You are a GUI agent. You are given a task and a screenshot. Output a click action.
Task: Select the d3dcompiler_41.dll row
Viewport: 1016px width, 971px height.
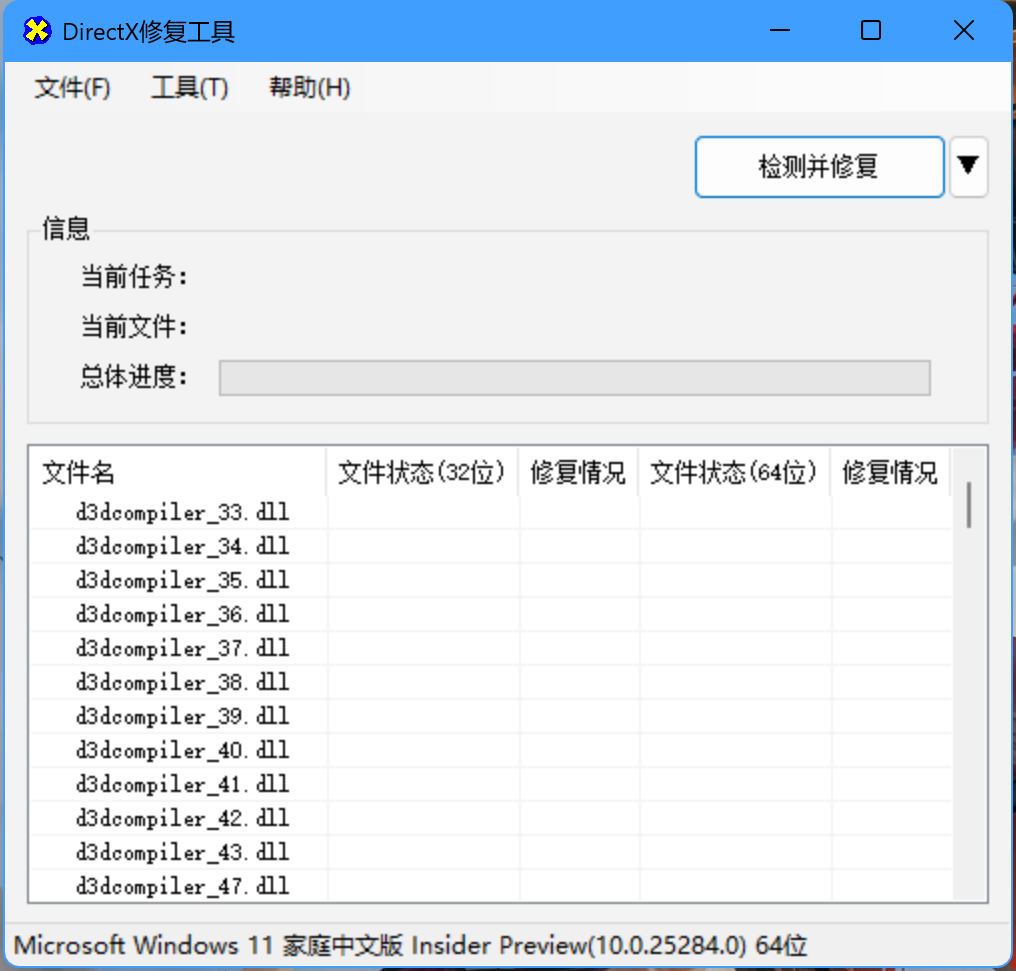491,784
